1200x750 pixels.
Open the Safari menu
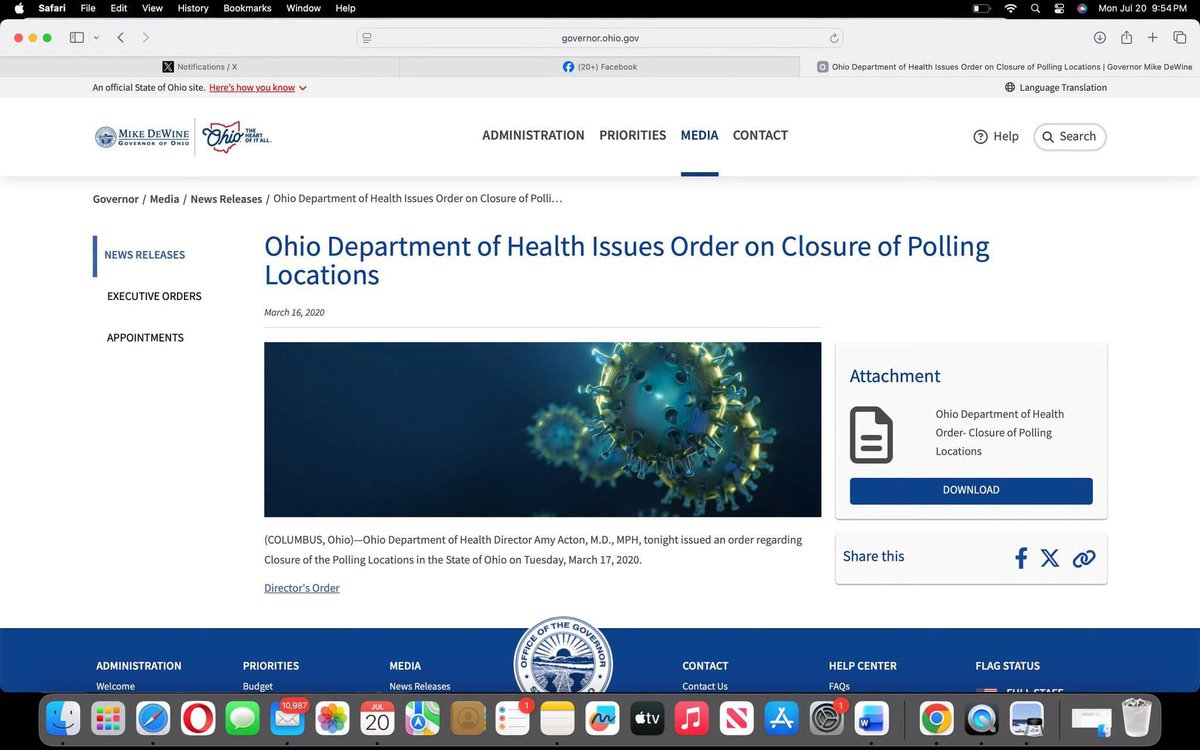tap(52, 8)
